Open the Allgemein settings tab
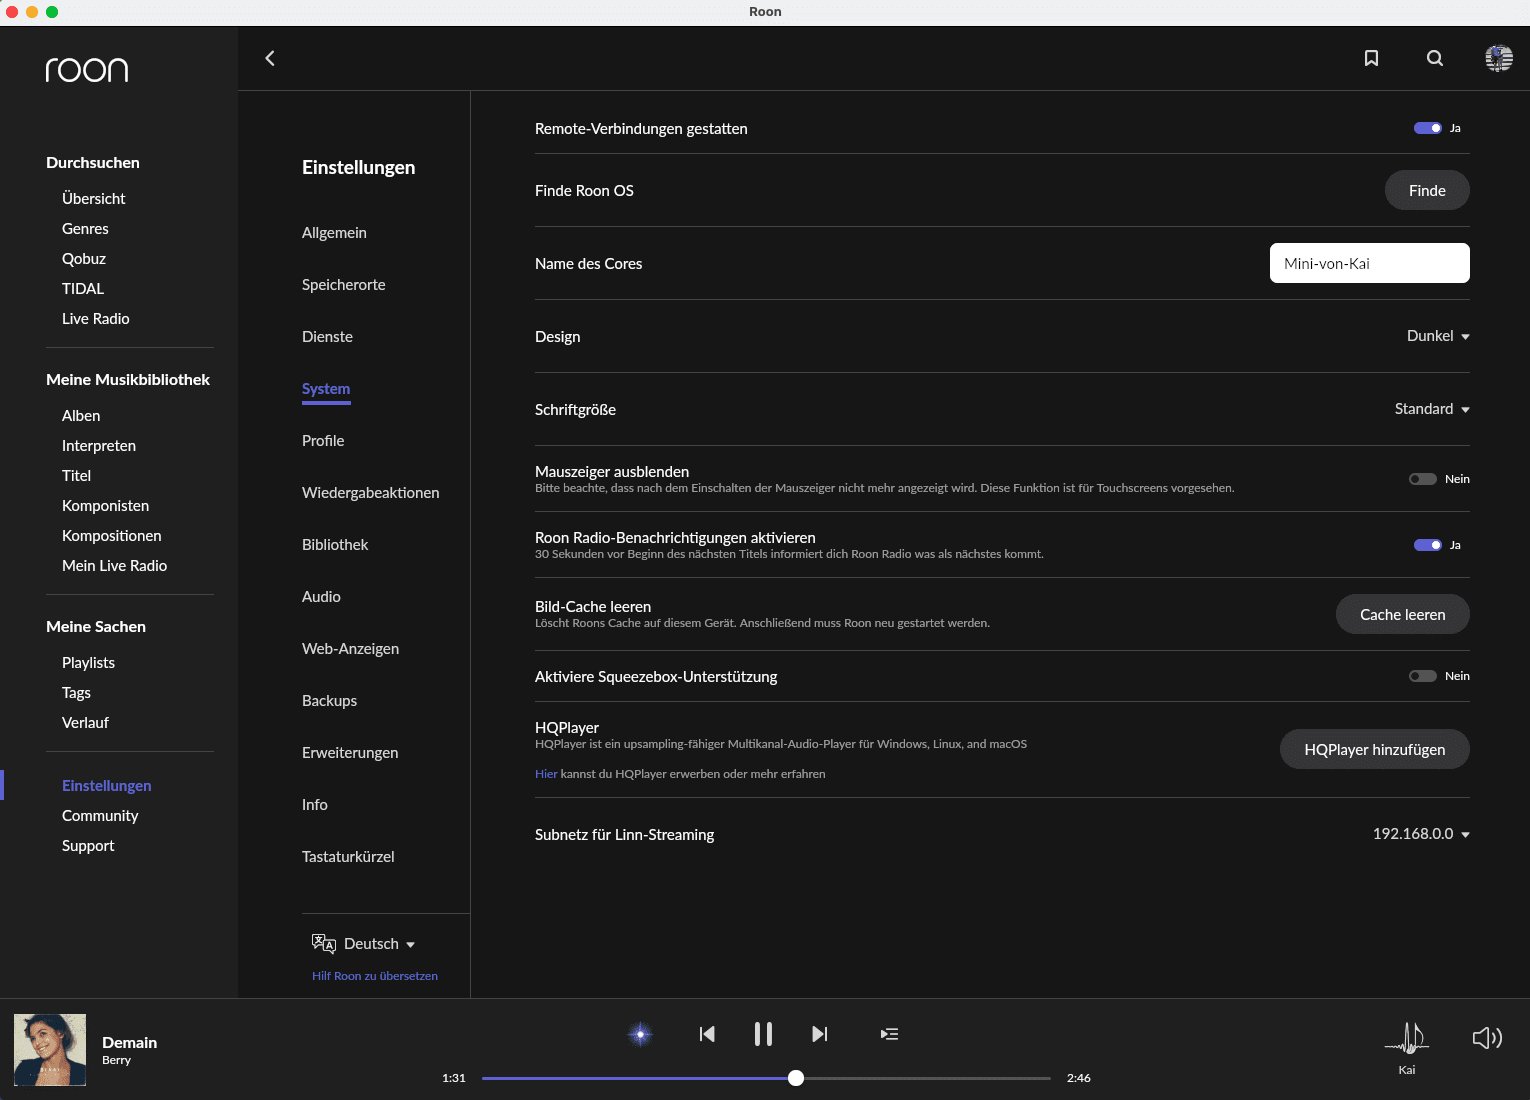Screen dimensions: 1530x1100 (334, 233)
